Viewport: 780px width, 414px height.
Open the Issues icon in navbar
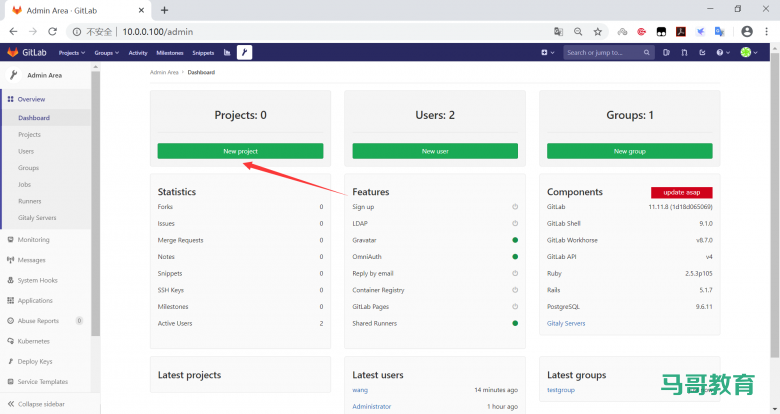pos(666,52)
